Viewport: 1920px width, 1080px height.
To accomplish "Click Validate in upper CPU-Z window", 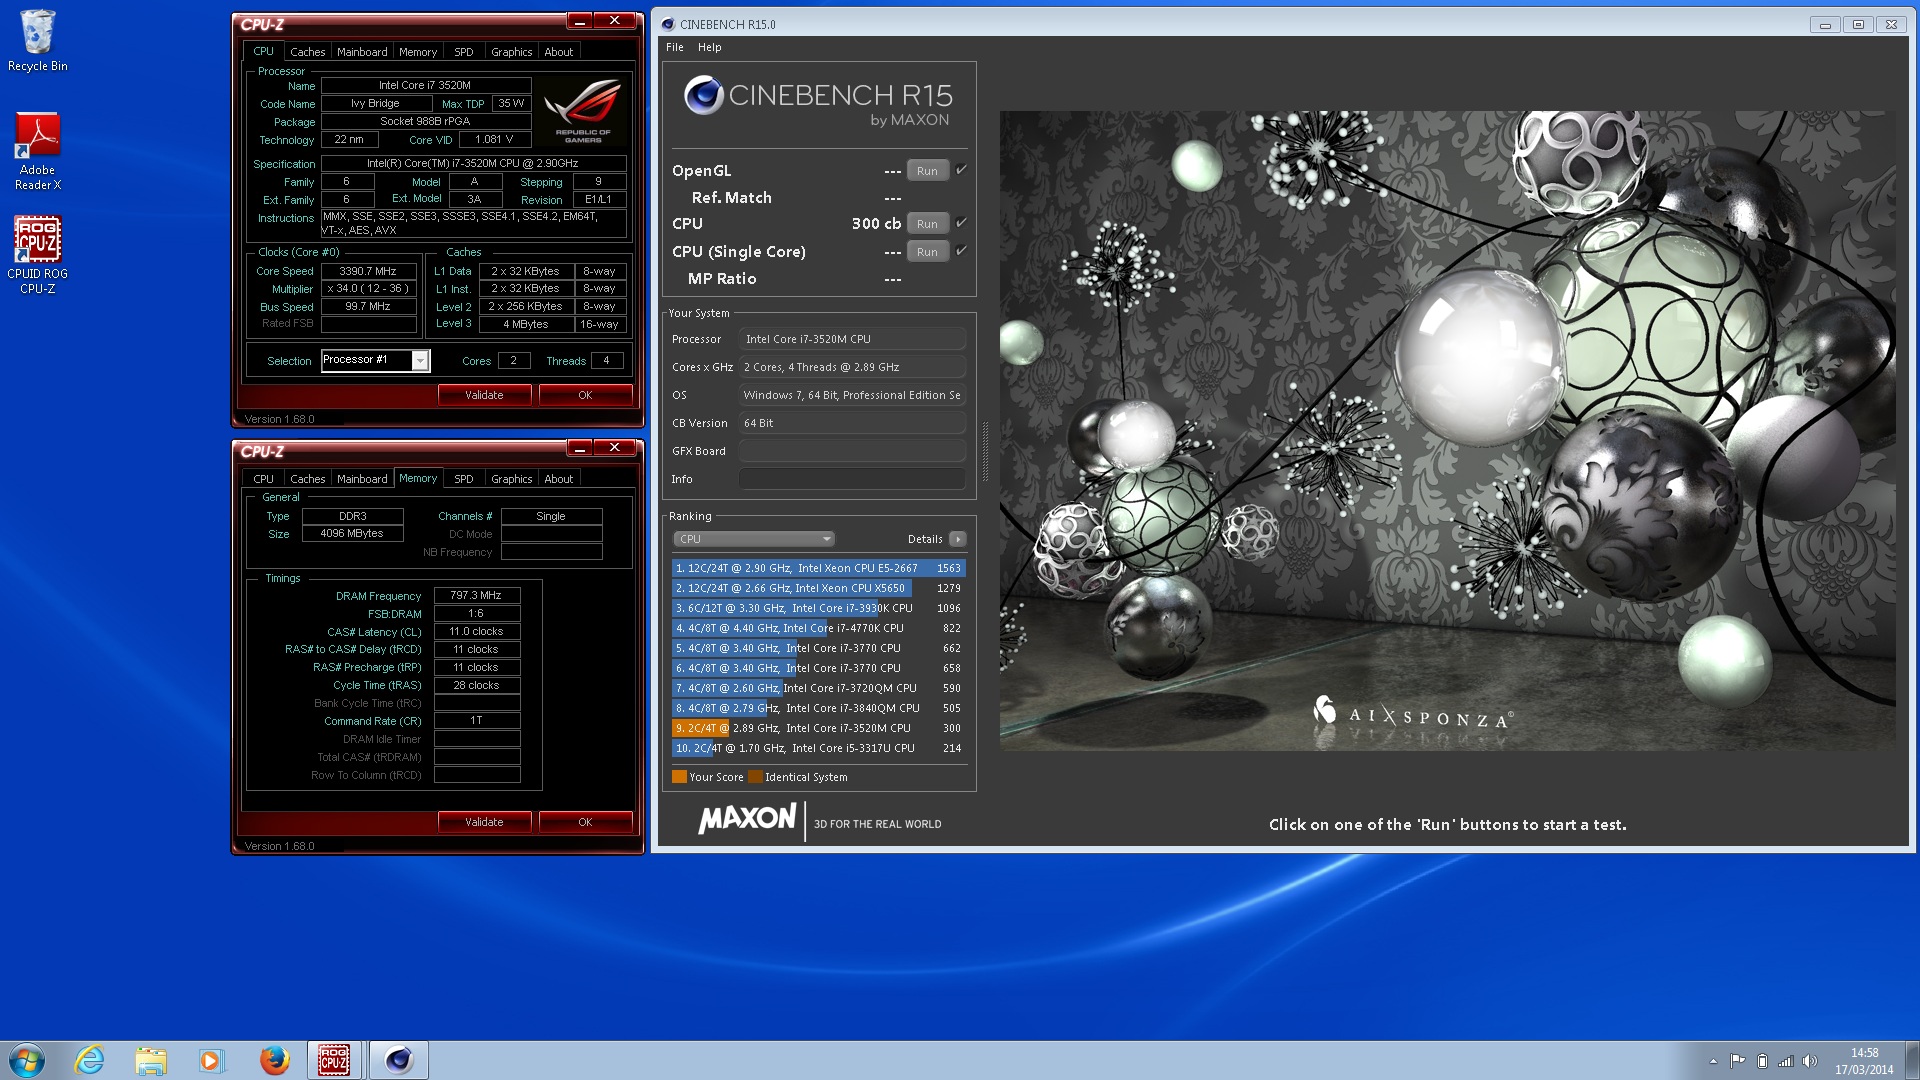I will coord(484,395).
